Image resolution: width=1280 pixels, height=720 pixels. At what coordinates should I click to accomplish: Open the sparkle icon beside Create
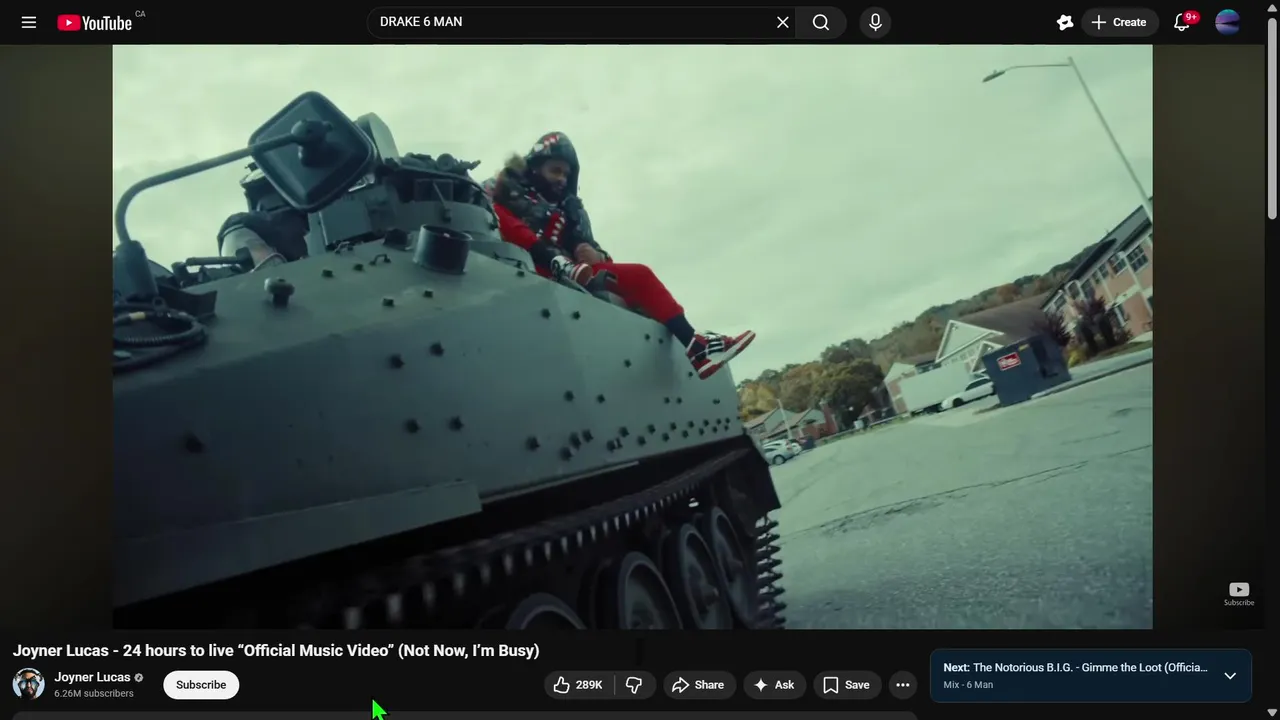pyautogui.click(x=1065, y=22)
